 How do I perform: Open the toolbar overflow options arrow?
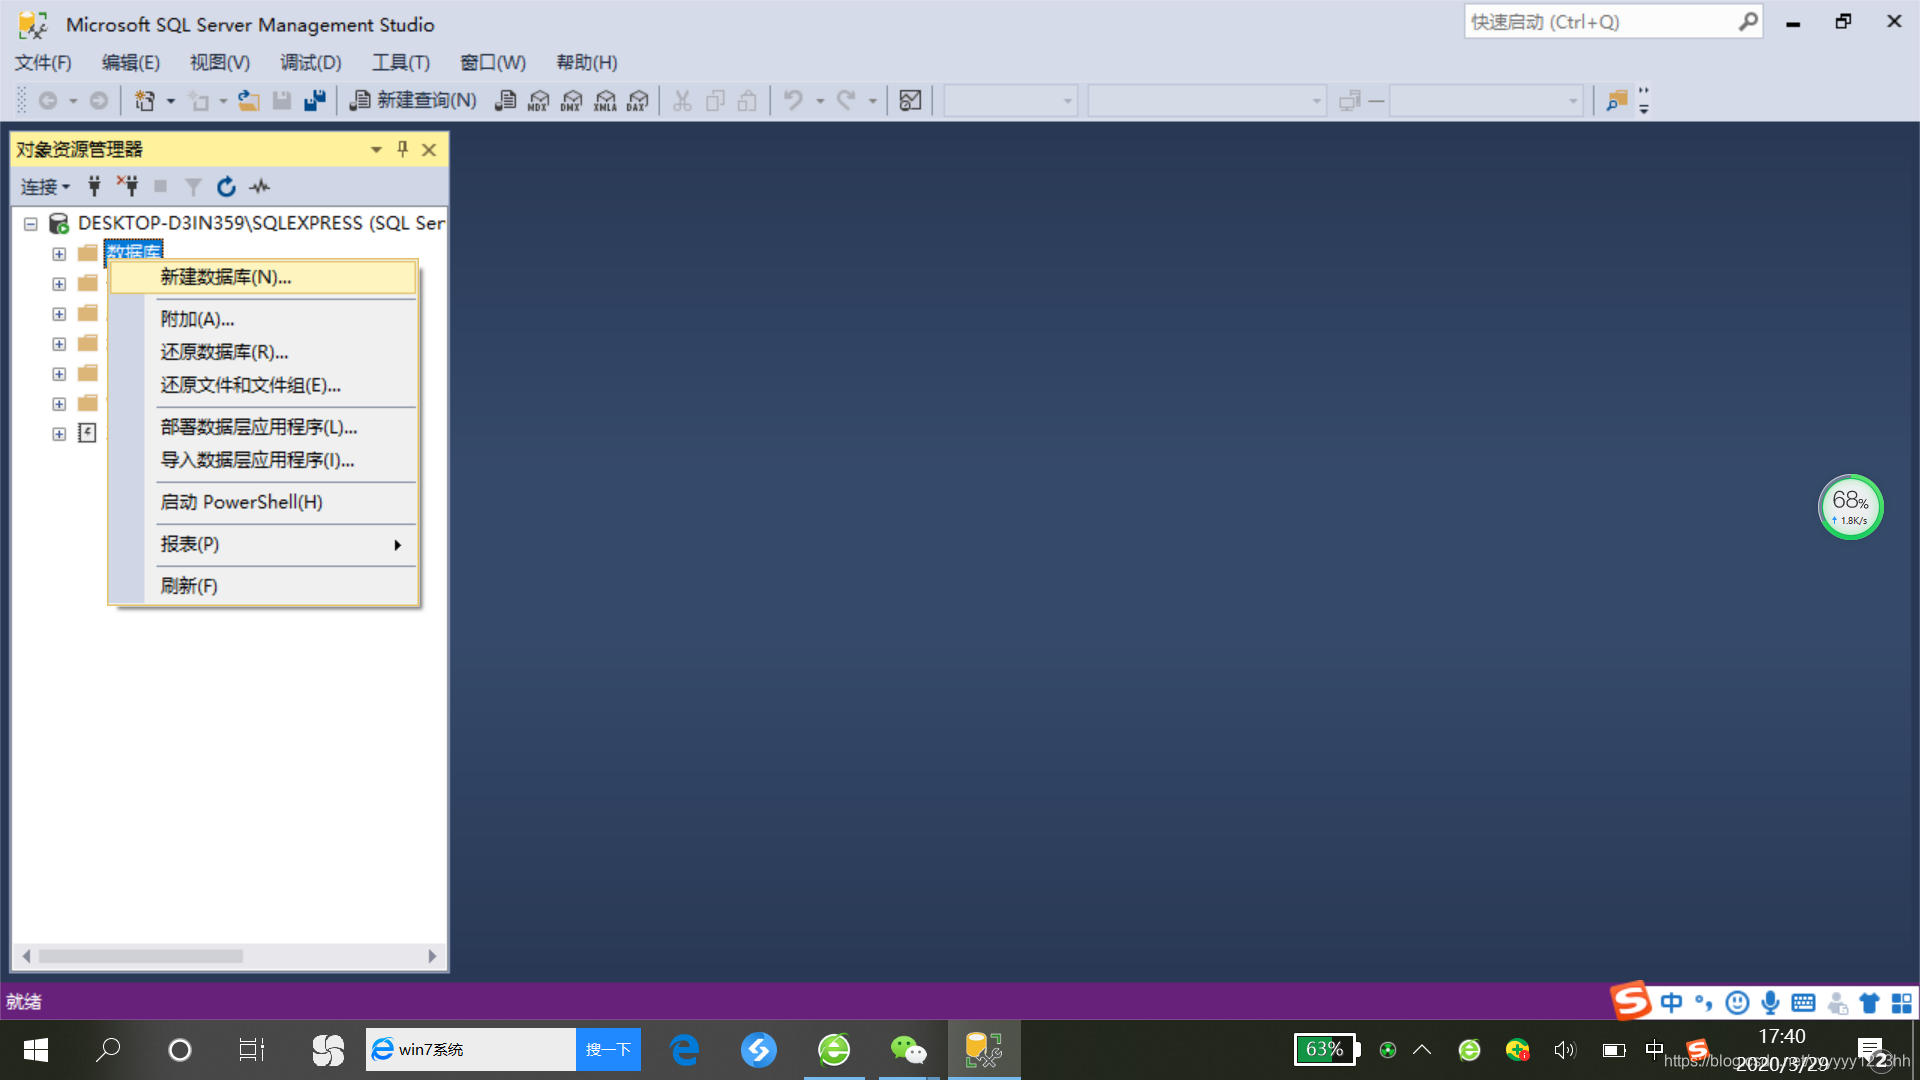coord(1644,109)
